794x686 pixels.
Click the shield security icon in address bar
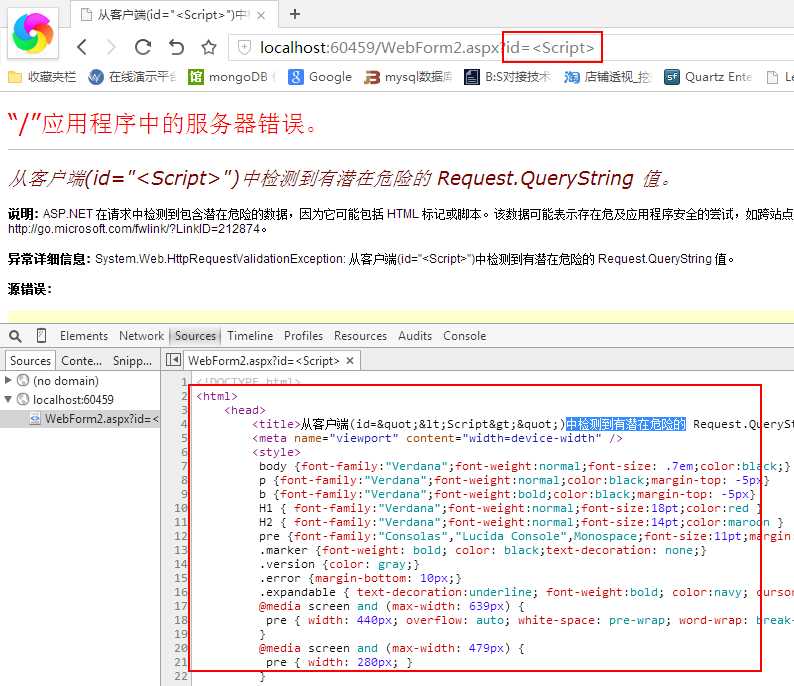[244, 48]
